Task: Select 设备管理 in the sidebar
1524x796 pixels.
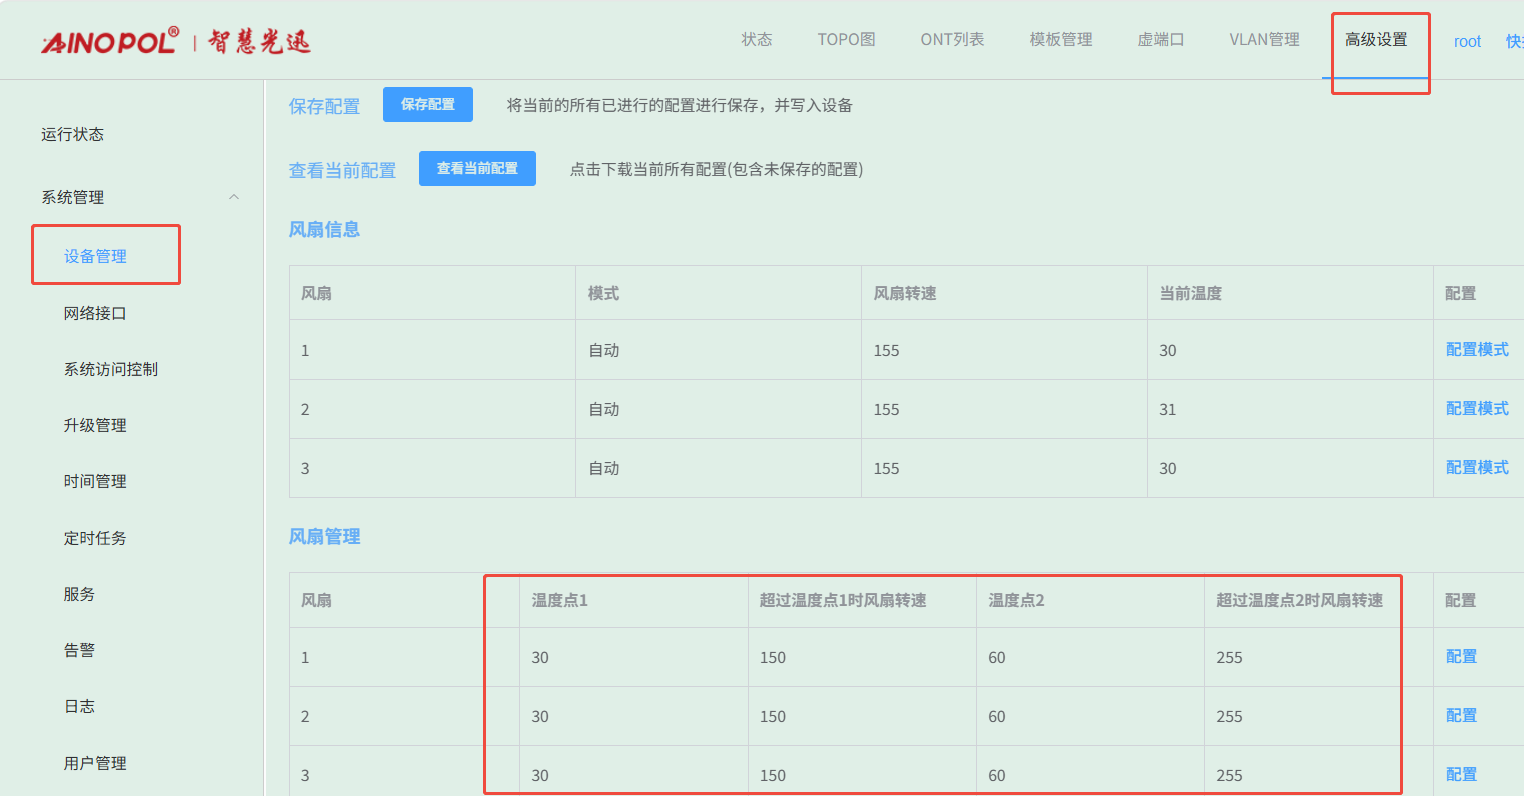Action: 95,257
